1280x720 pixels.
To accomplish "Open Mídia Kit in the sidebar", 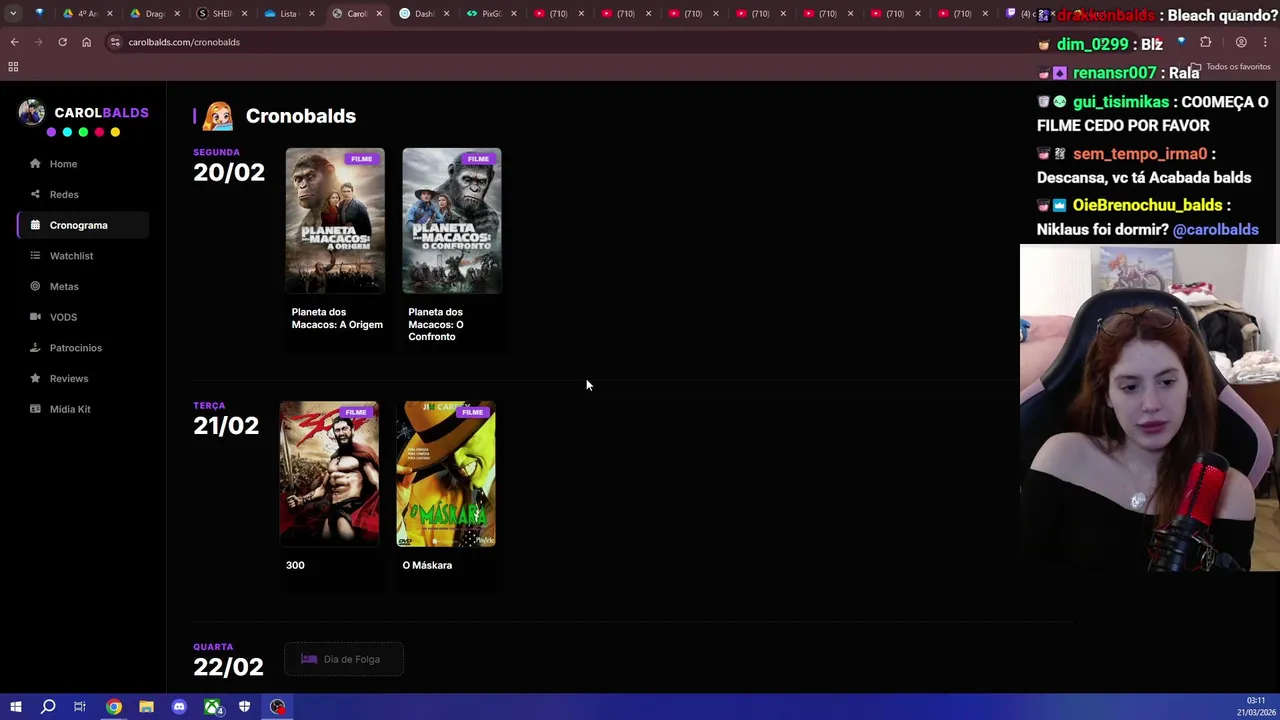I will point(82,409).
